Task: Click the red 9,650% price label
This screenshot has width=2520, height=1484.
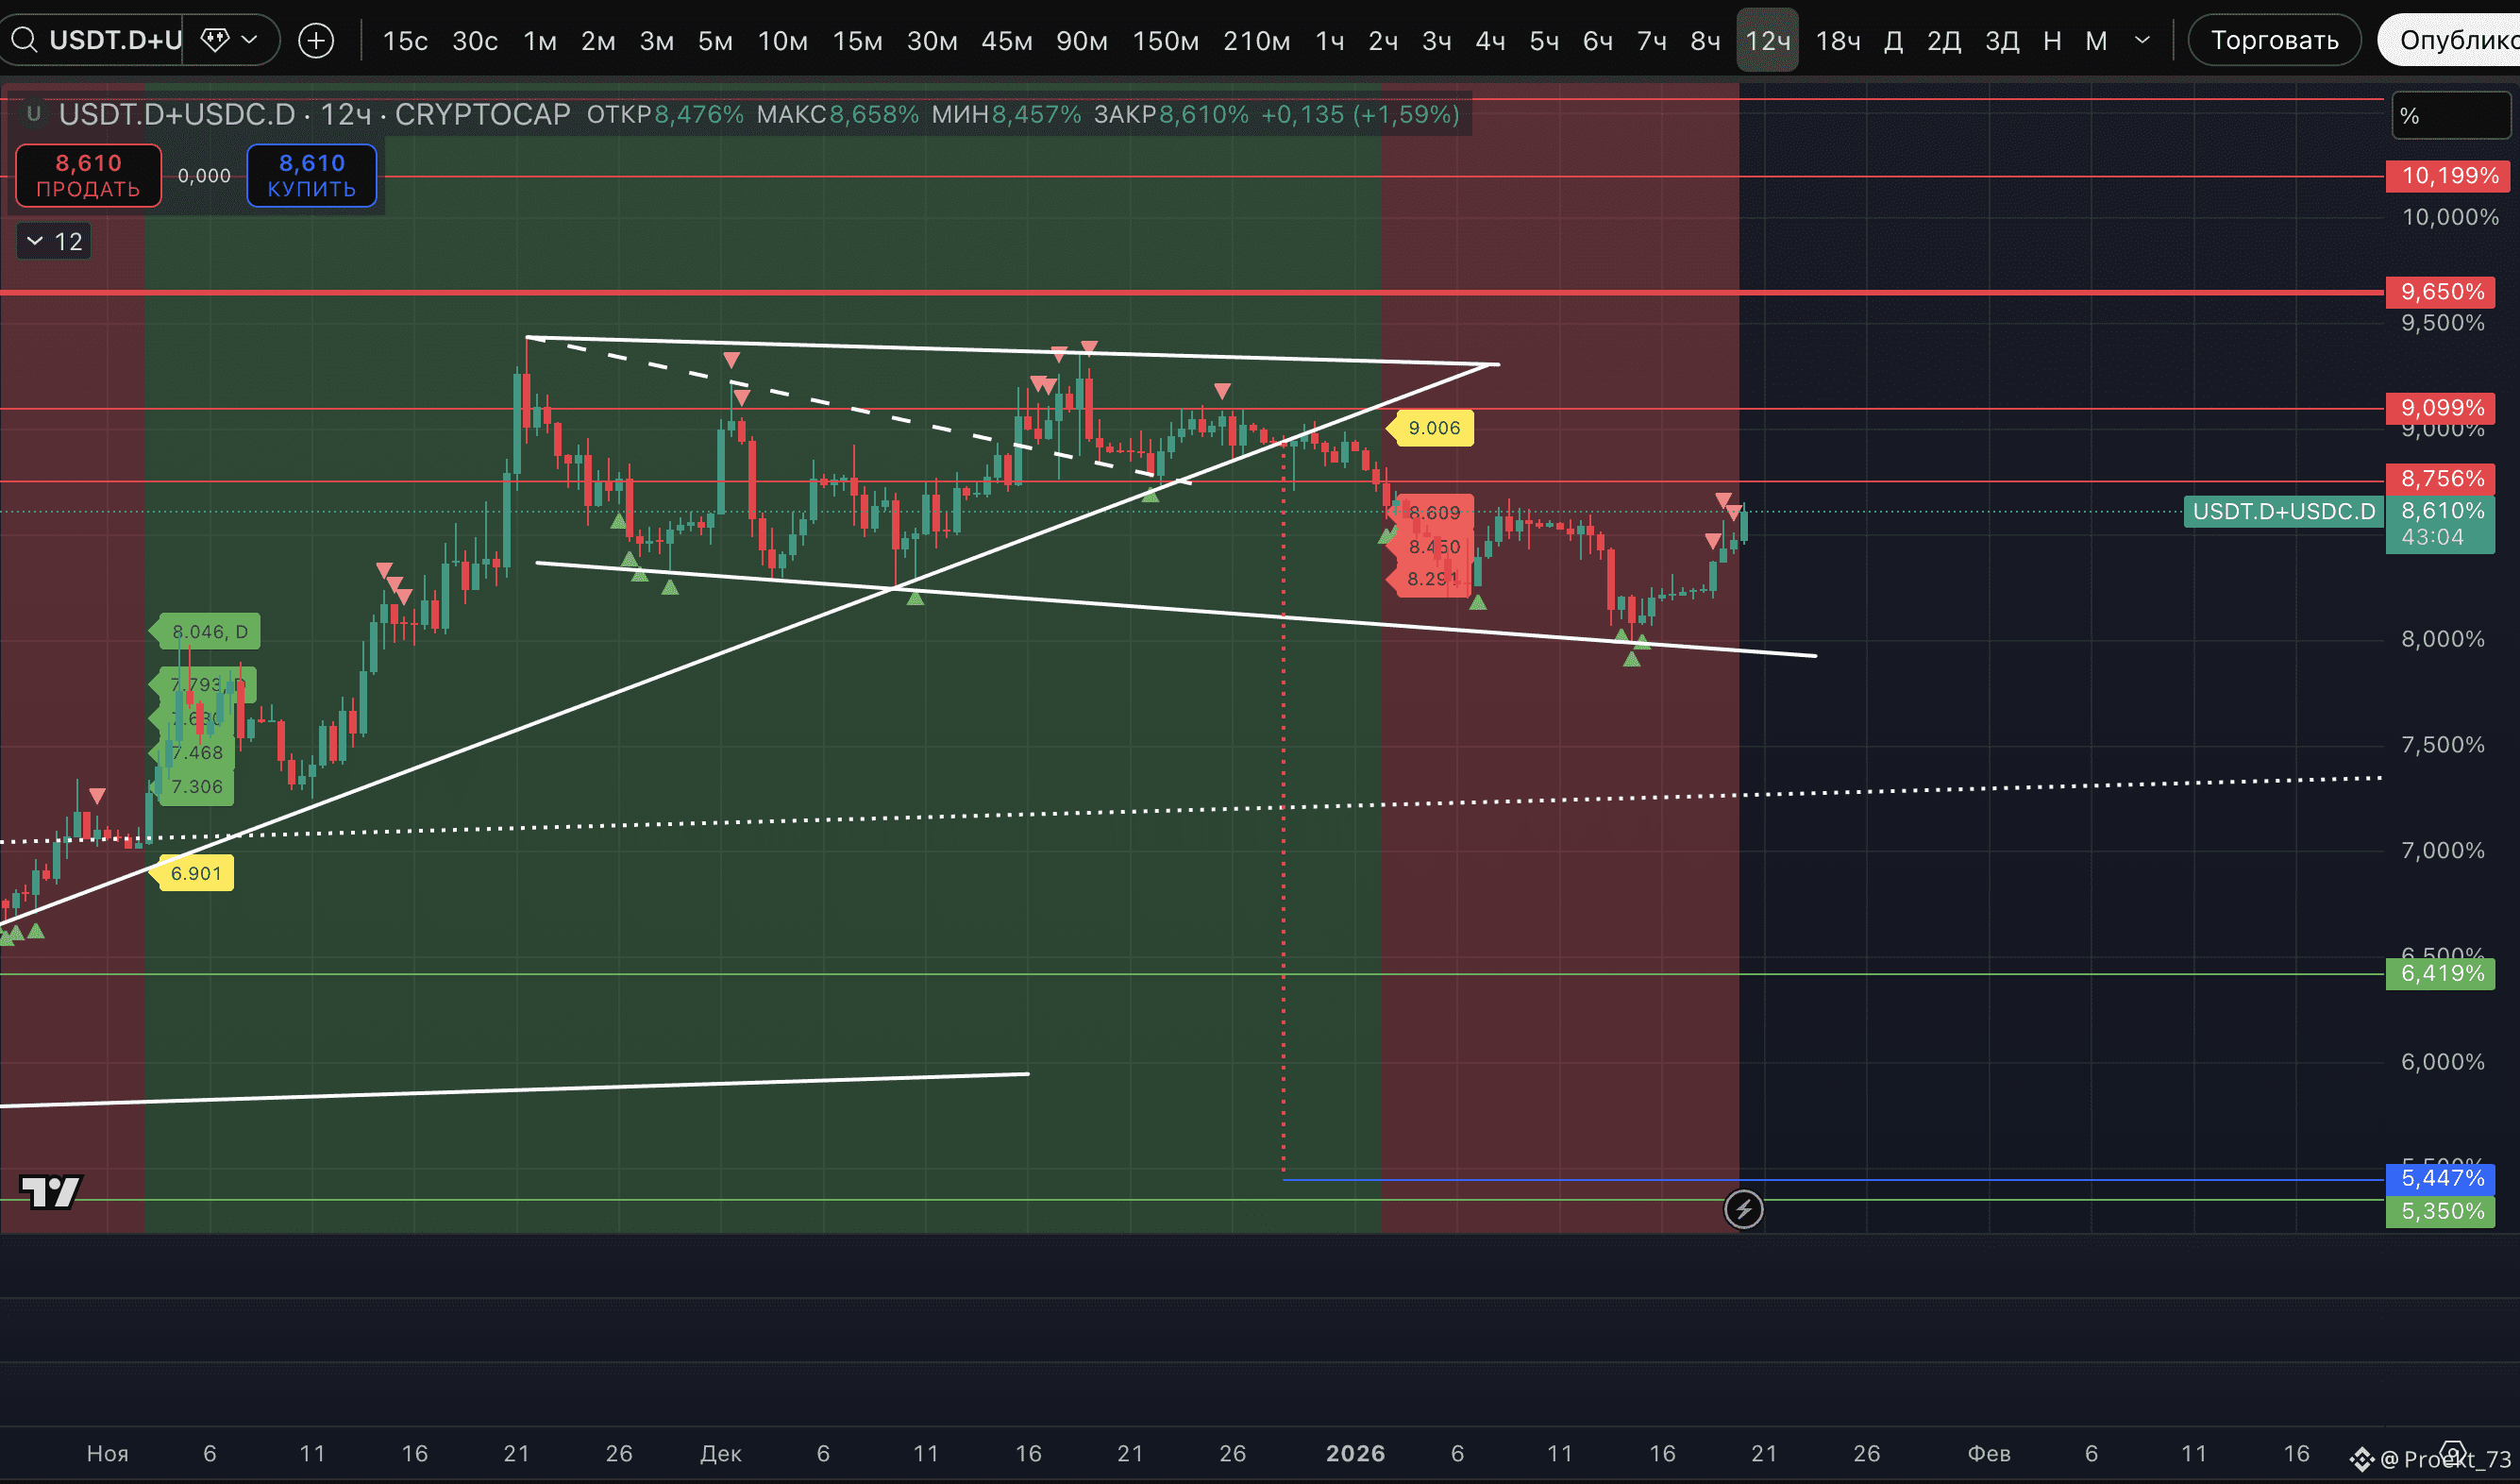Action: point(2441,292)
